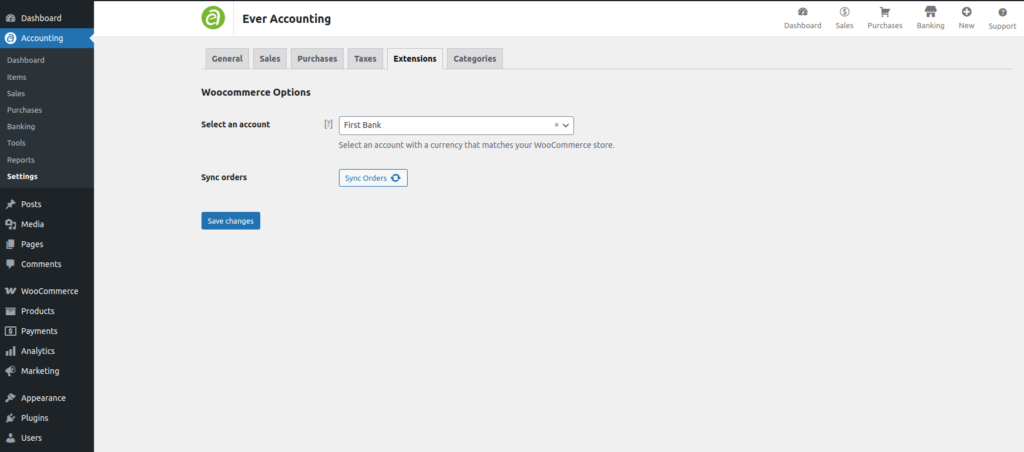Switch to the Purchases settings tab

tap(317, 59)
